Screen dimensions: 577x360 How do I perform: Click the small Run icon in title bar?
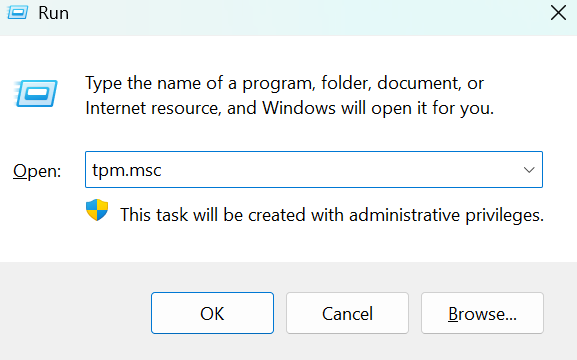click(18, 13)
